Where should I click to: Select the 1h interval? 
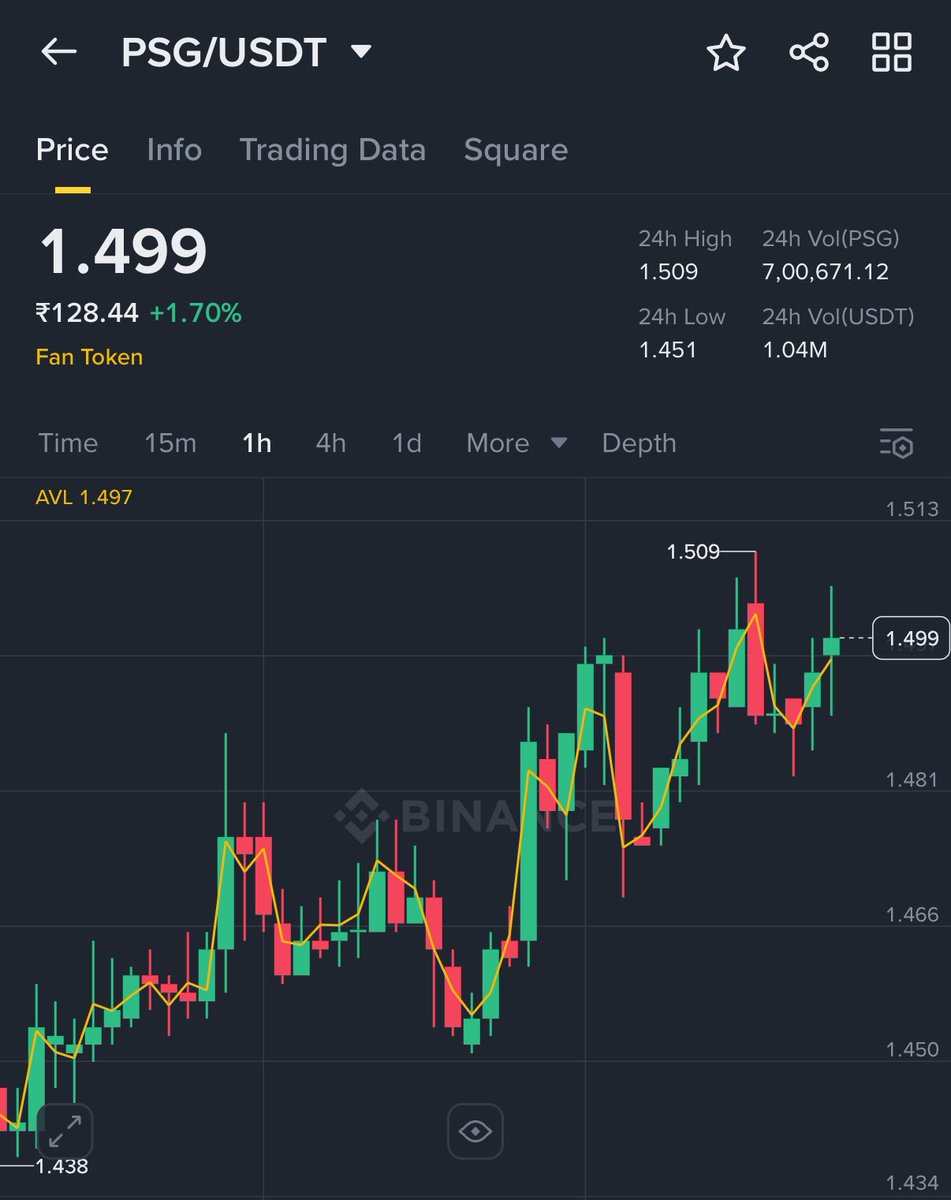click(x=257, y=443)
